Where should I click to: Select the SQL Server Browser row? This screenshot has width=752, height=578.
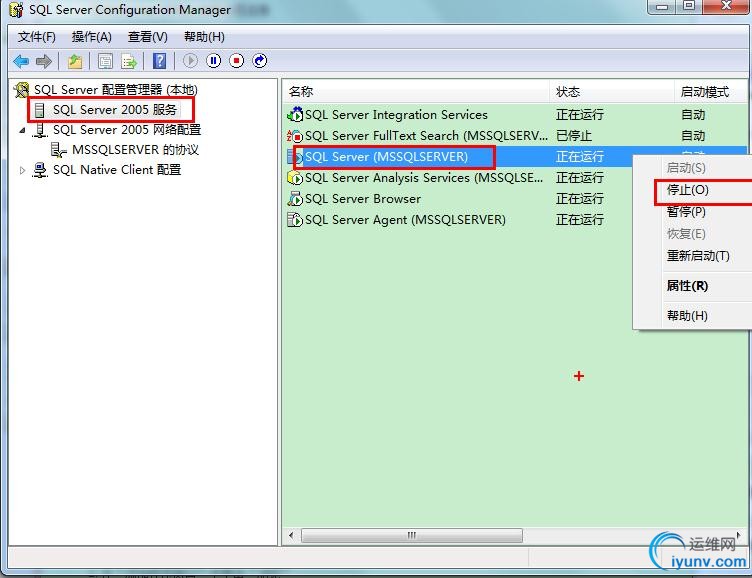pyautogui.click(x=458, y=199)
